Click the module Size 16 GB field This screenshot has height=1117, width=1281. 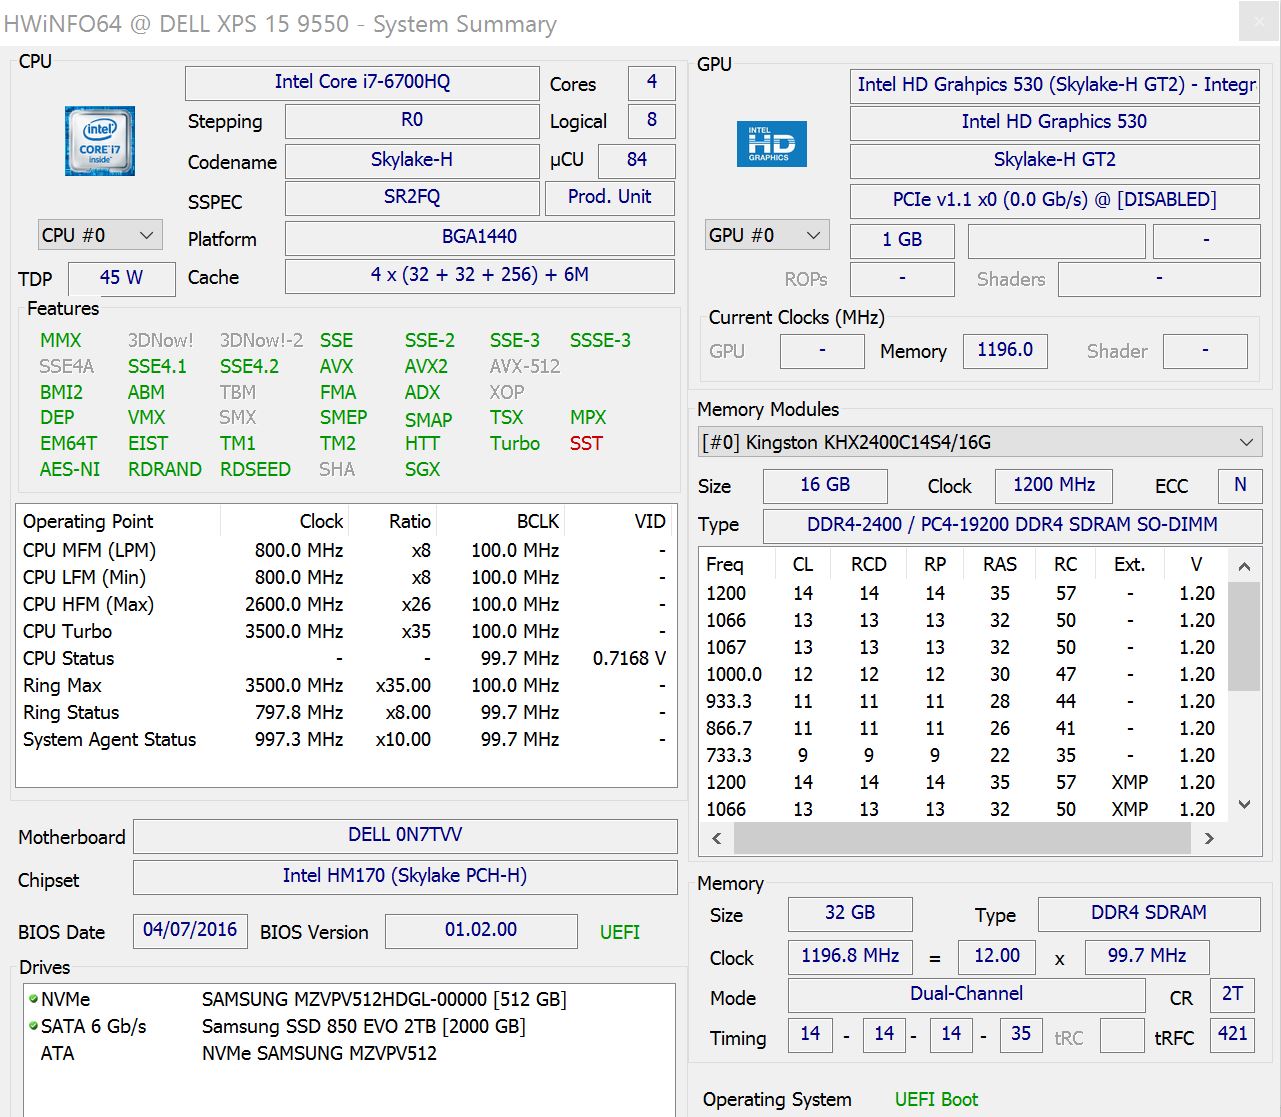click(x=825, y=486)
